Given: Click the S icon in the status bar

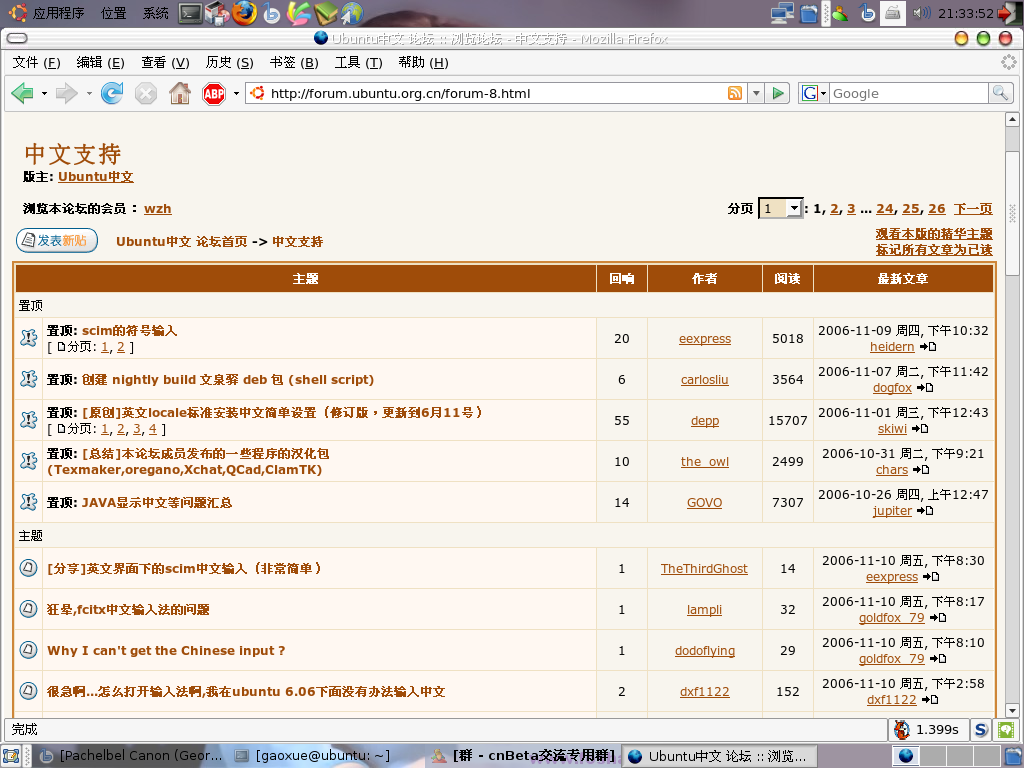Looking at the screenshot, I should point(980,729).
